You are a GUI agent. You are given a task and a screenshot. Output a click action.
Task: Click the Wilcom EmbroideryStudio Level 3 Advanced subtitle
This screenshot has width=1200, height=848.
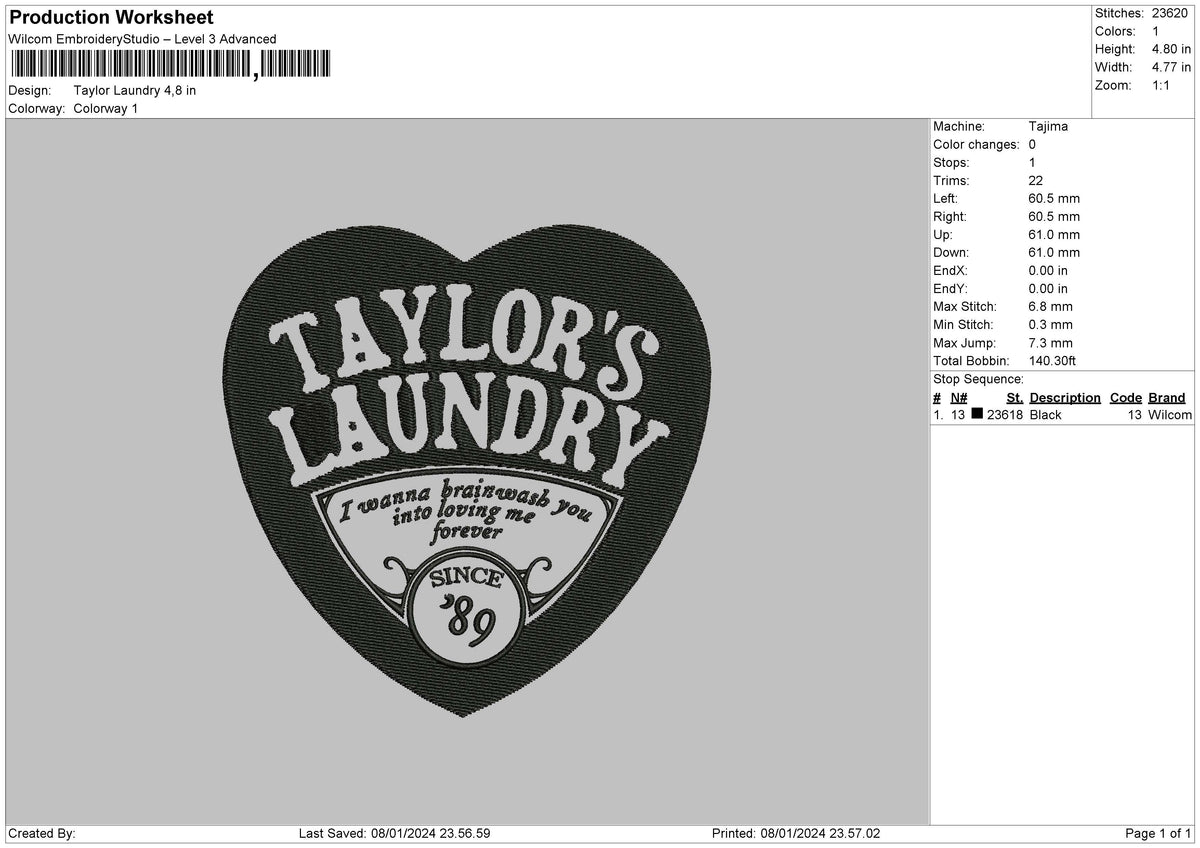point(140,39)
